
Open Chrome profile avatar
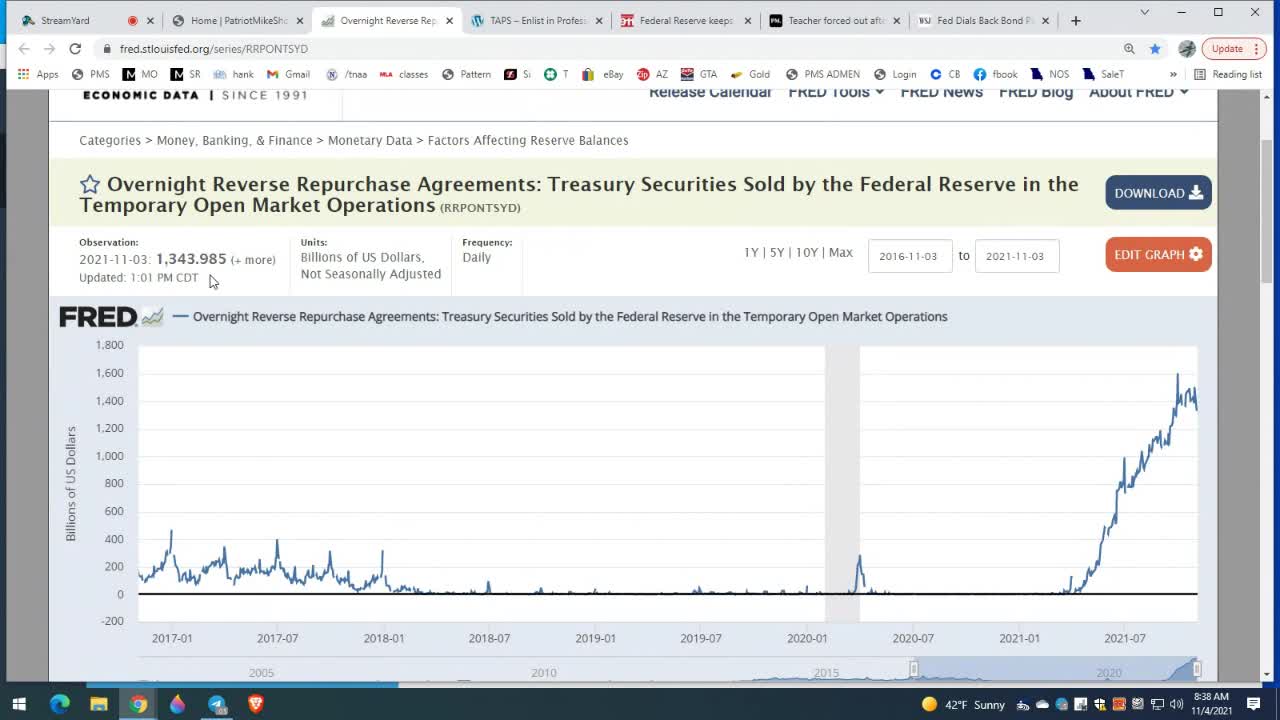(1187, 48)
